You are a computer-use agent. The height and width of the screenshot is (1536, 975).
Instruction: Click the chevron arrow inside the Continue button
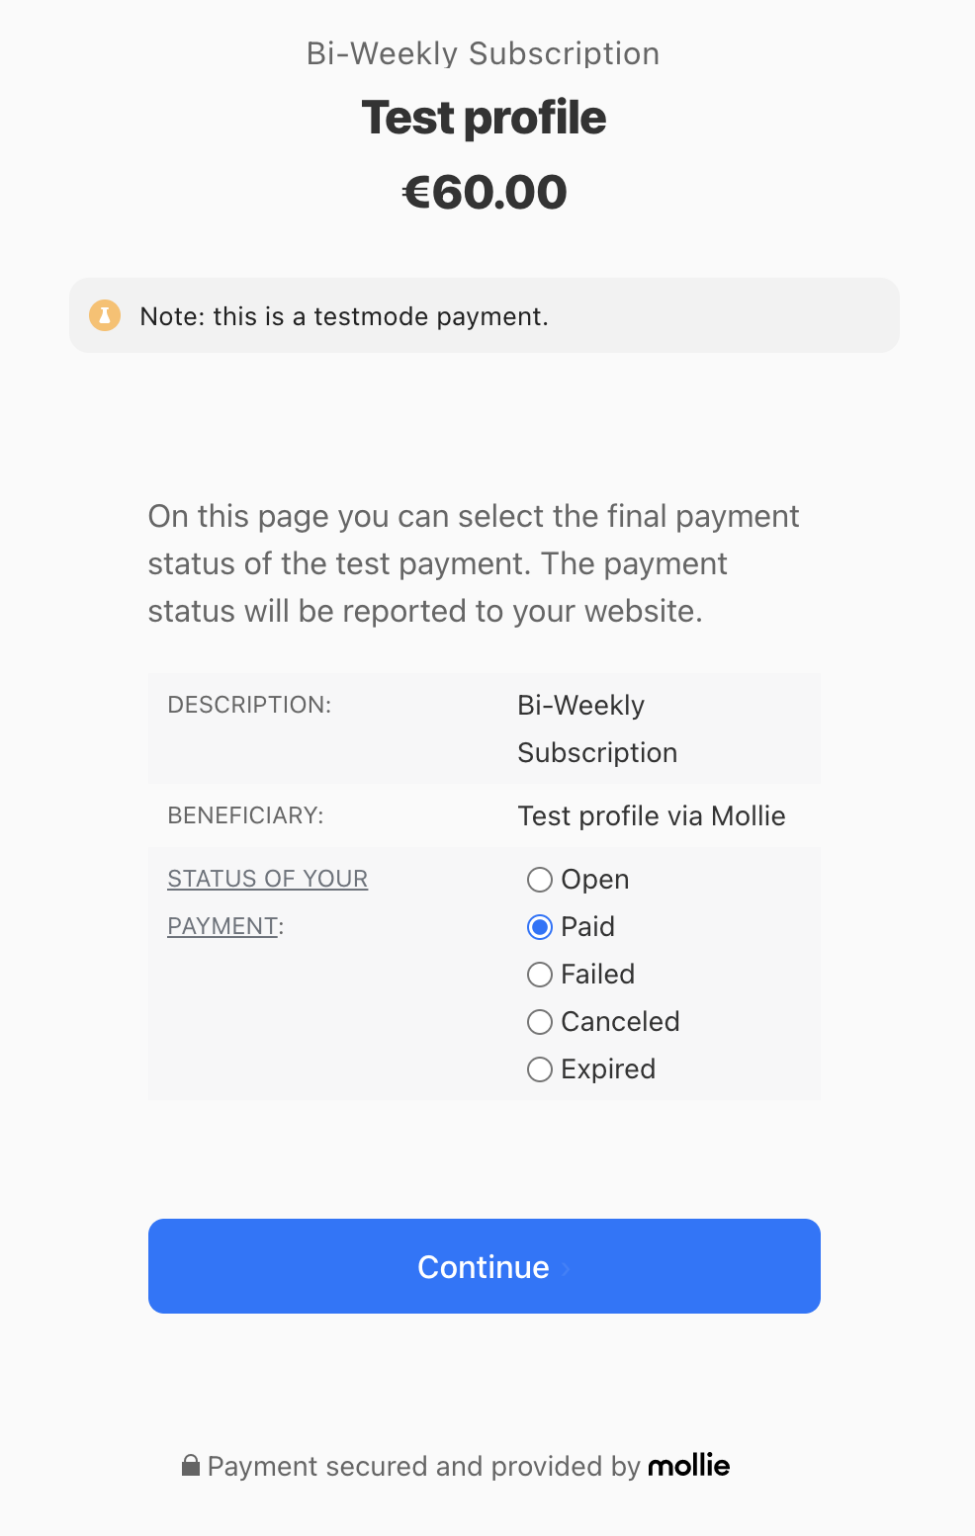pos(565,1267)
